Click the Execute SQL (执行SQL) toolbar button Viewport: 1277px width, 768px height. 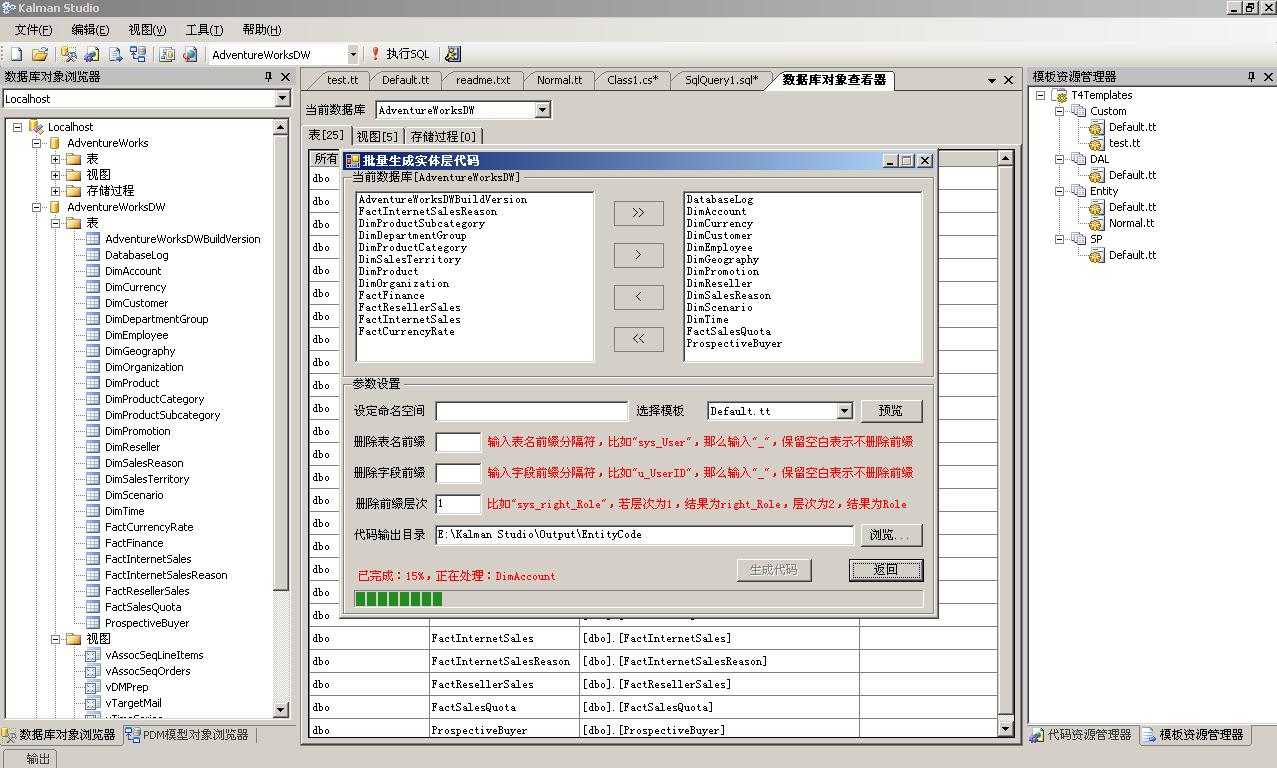[x=399, y=54]
